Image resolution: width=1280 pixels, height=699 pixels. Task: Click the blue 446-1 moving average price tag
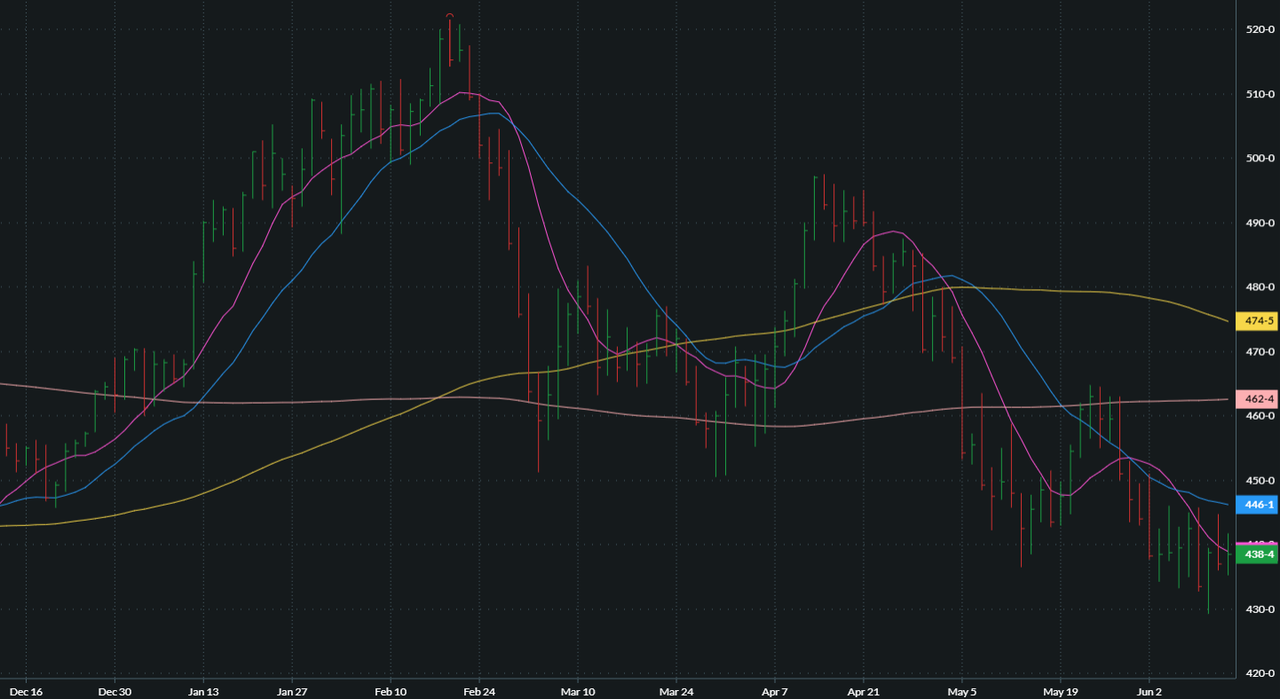pyautogui.click(x=1257, y=505)
